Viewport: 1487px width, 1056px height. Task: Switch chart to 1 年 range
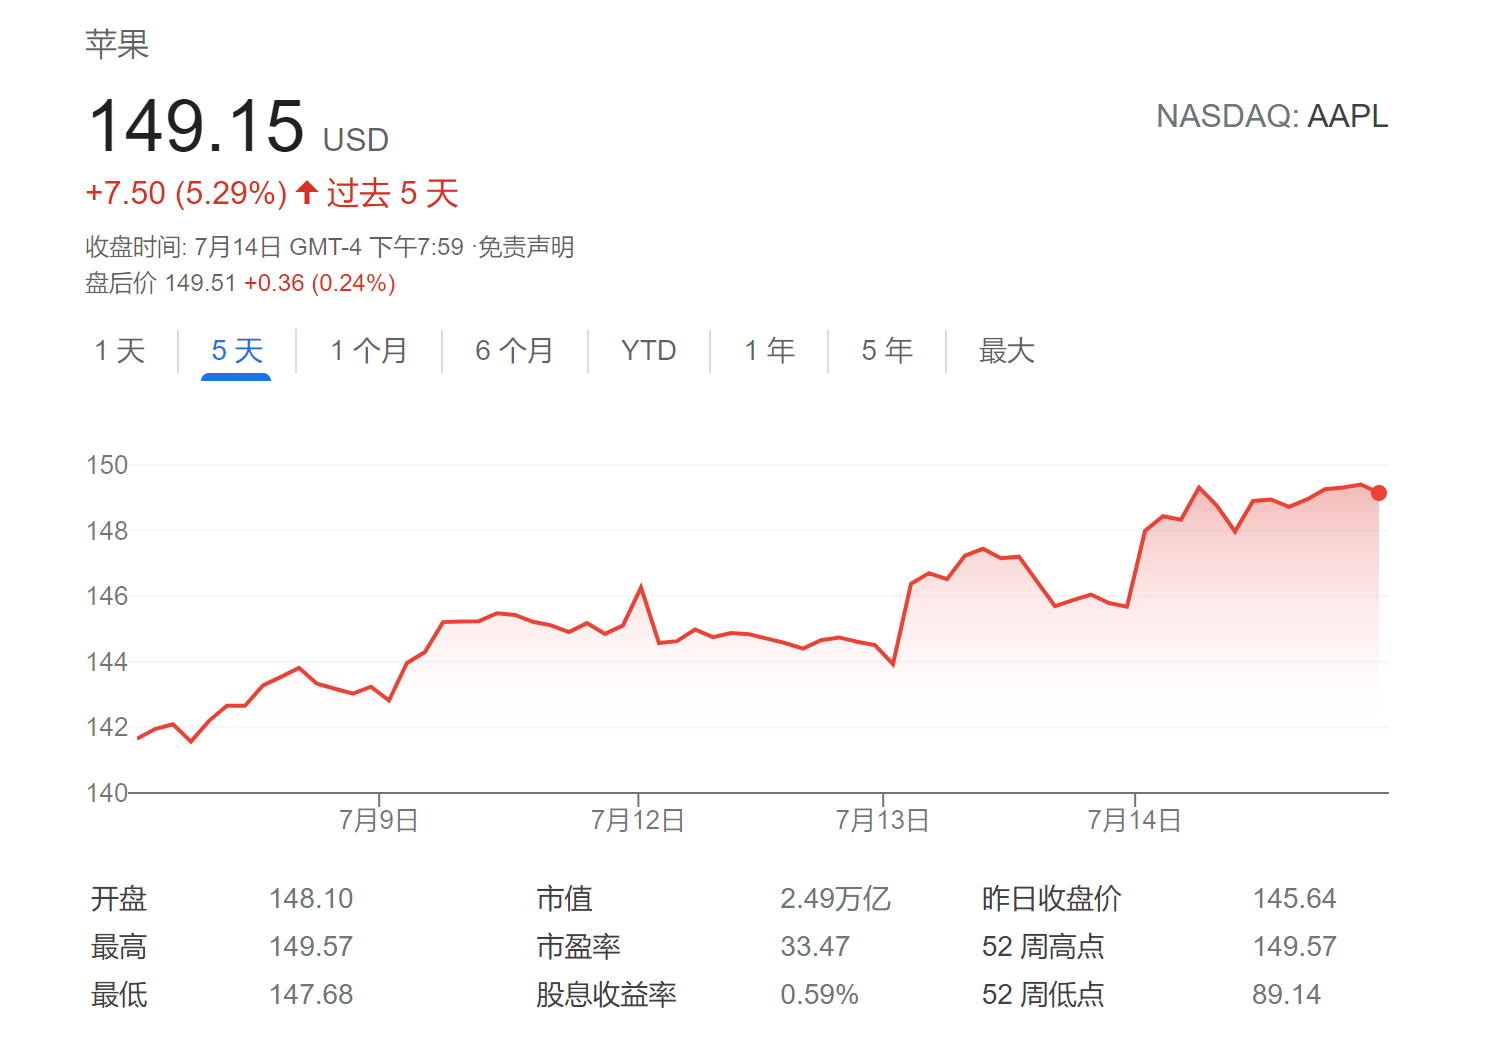pyautogui.click(x=769, y=351)
